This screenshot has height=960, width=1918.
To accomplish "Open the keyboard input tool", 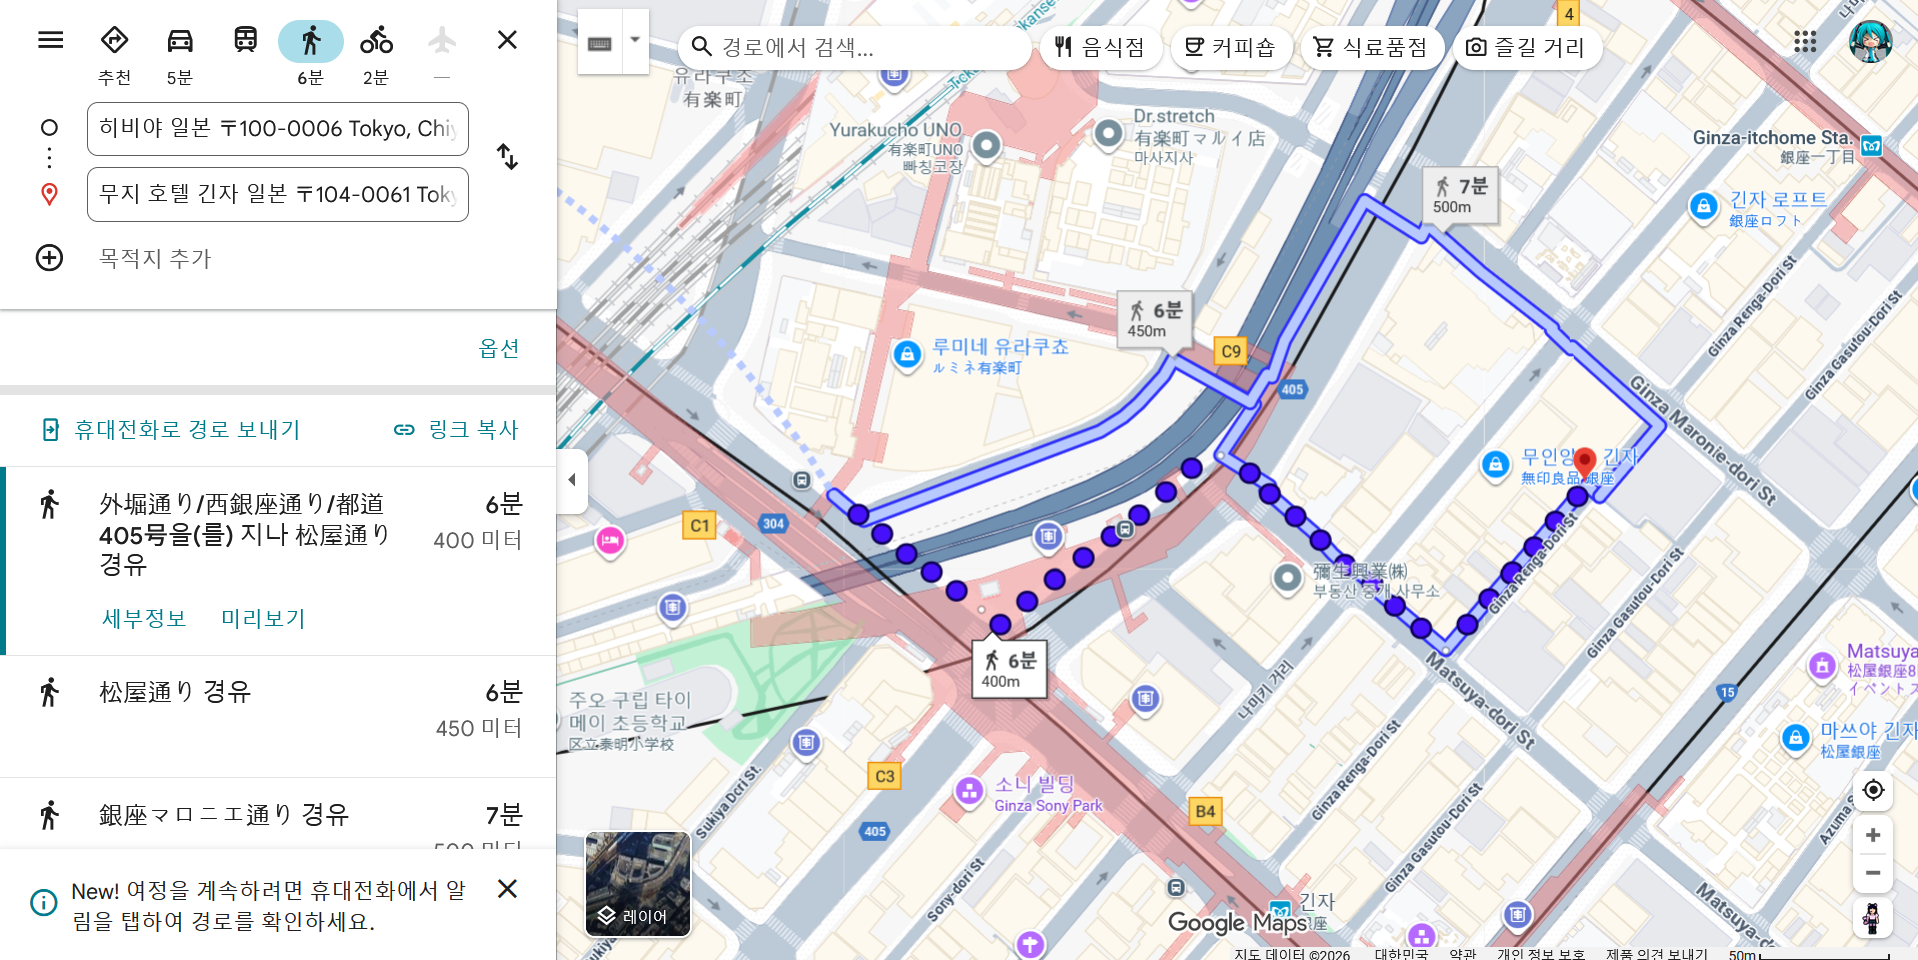I will click(600, 42).
